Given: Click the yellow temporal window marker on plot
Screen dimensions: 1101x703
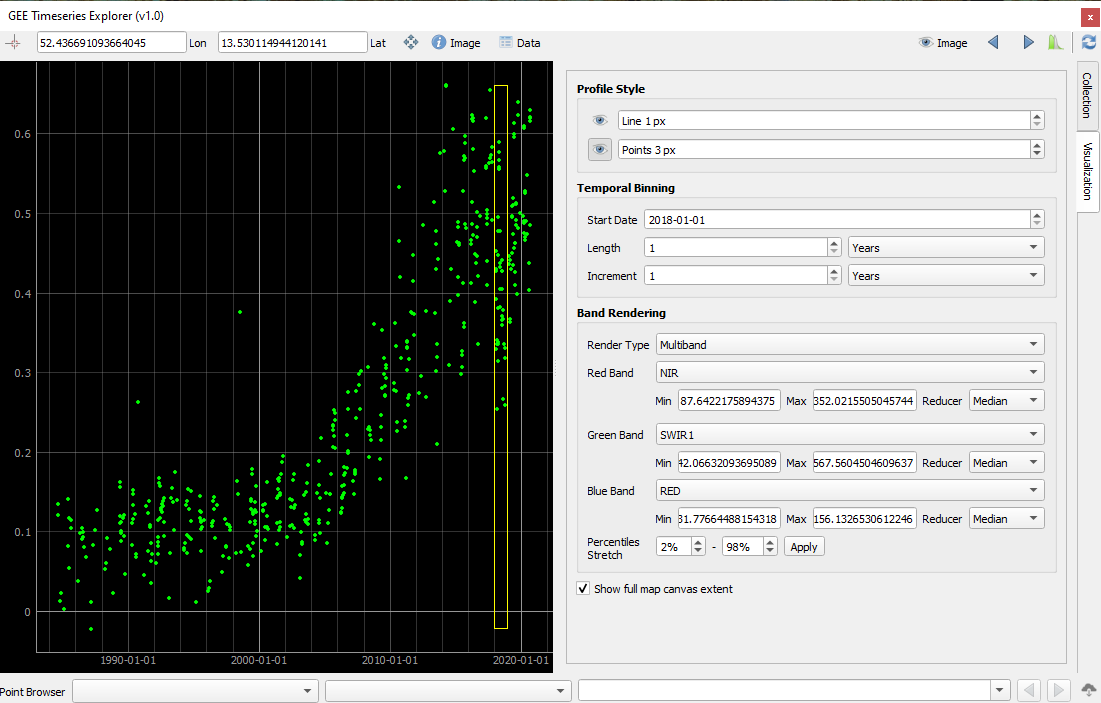Looking at the screenshot, I should coord(501,357).
